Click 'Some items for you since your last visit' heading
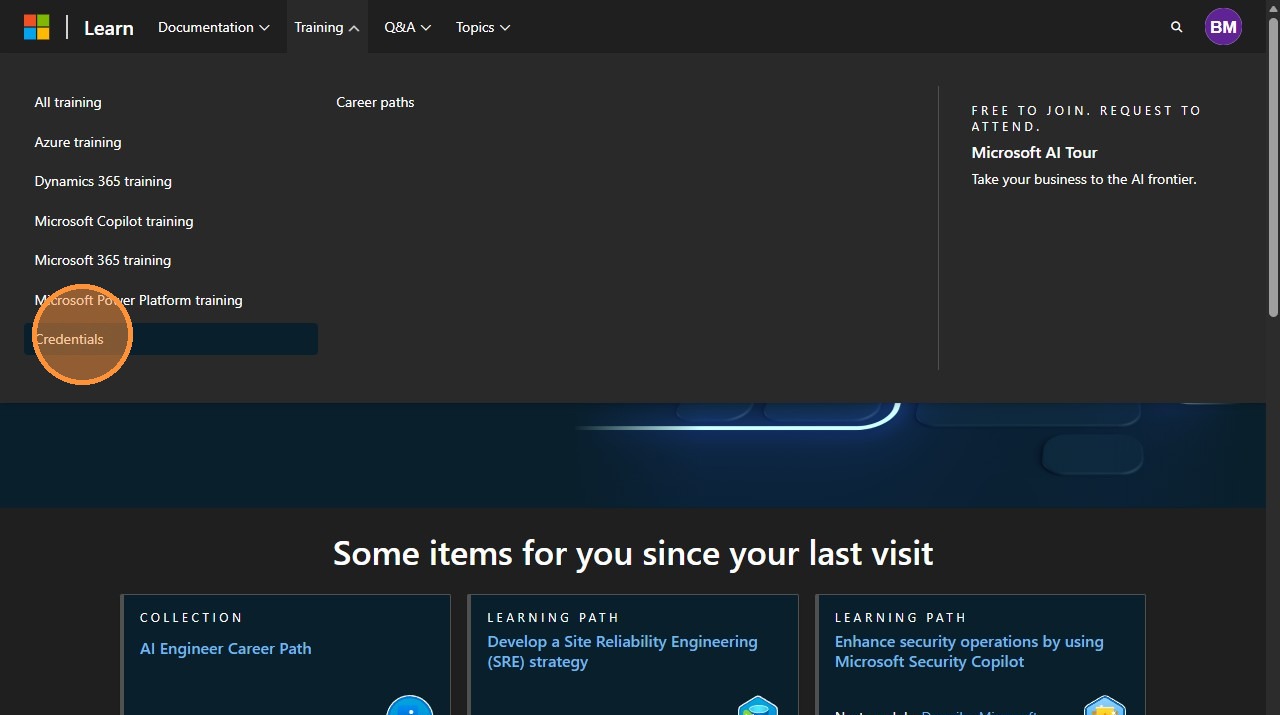 point(633,553)
